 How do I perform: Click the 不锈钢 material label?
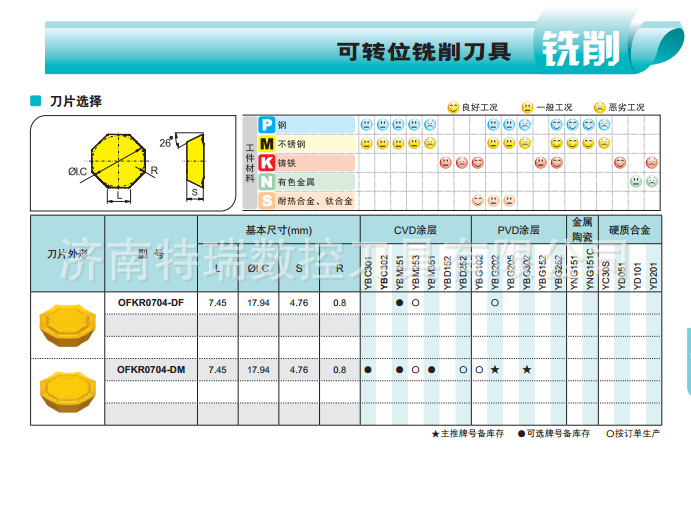(x=291, y=144)
